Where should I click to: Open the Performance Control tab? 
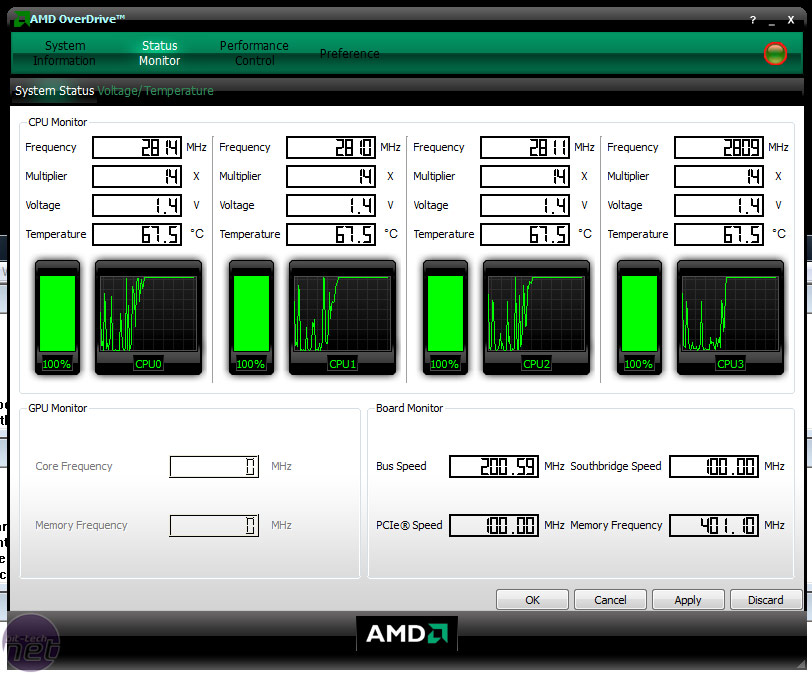pyautogui.click(x=254, y=53)
